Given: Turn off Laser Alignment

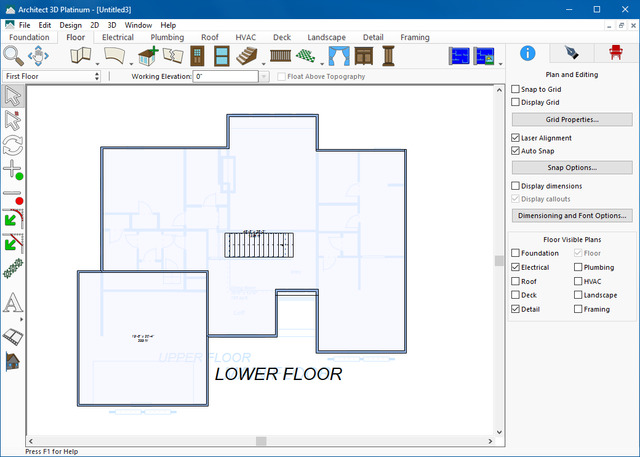Looking at the screenshot, I should (516, 138).
